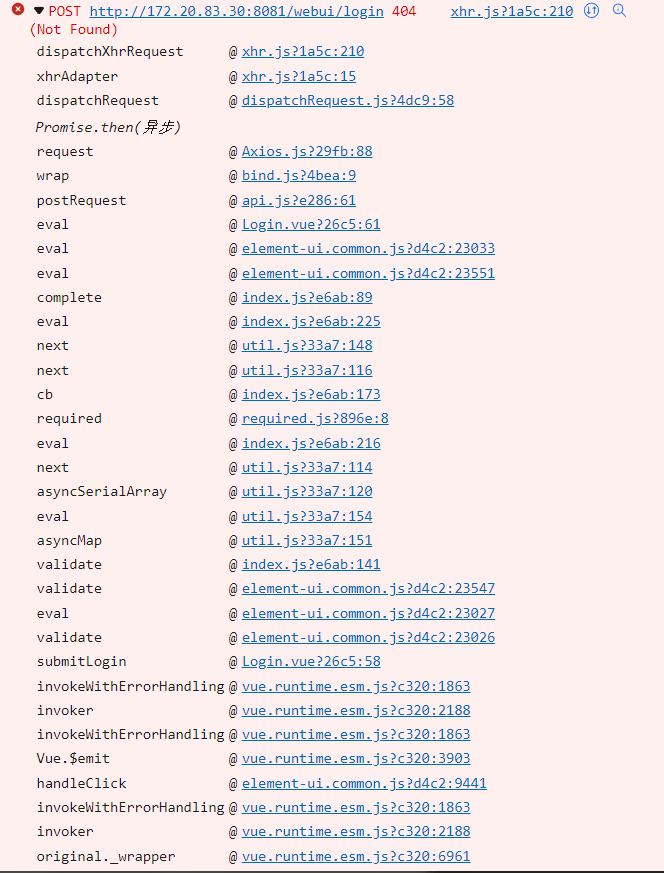Viewport: 664px width, 873px height.
Task: Open api.js?e286:61 postRequest source
Action: click(293, 200)
